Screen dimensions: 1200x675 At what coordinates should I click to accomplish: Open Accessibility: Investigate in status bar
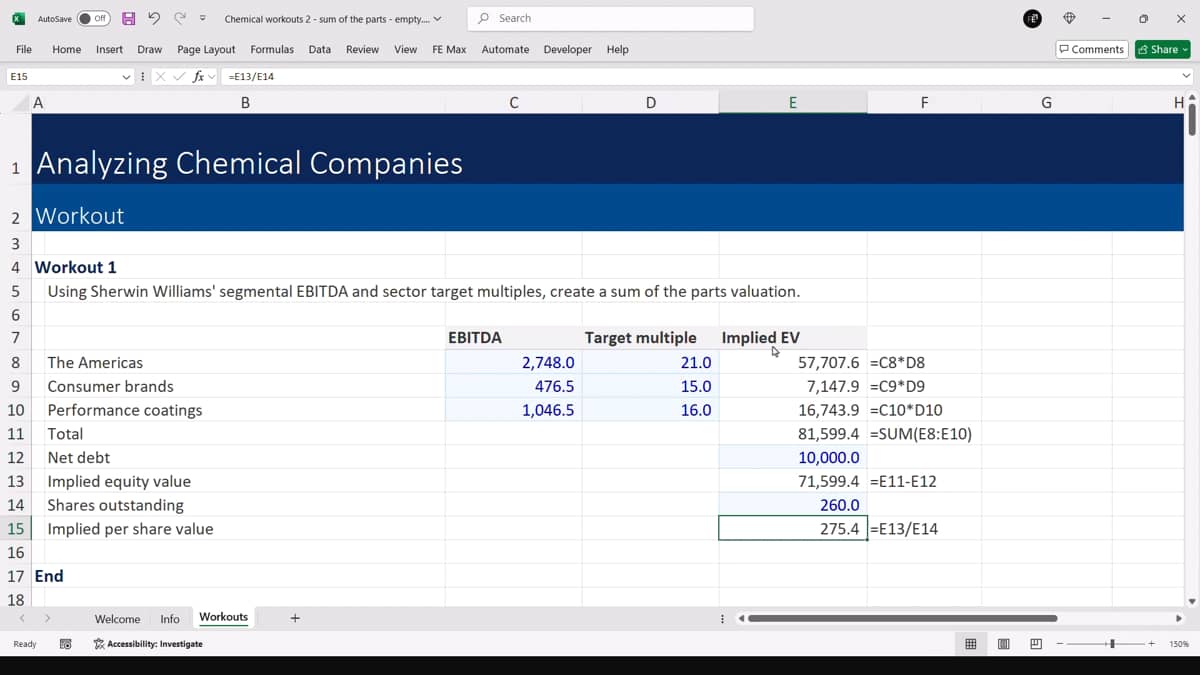[147, 644]
